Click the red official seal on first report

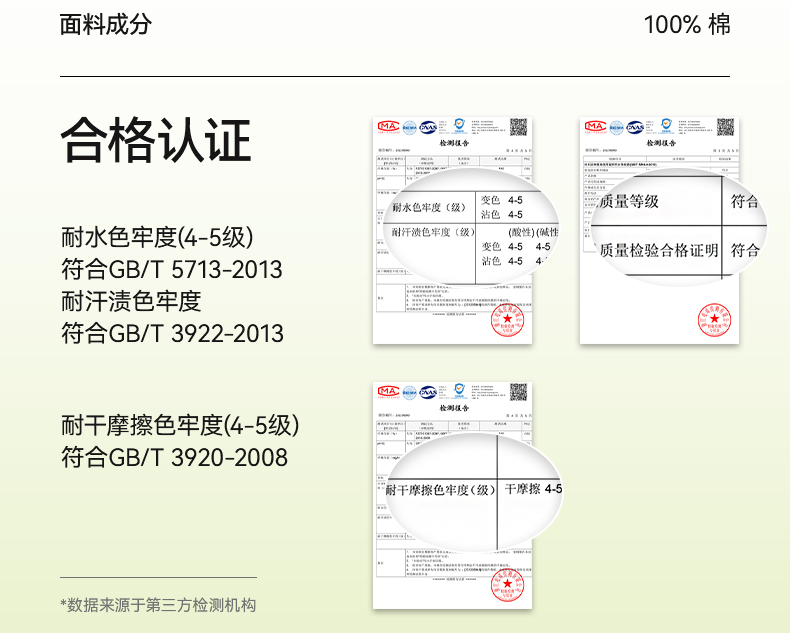pos(507,320)
